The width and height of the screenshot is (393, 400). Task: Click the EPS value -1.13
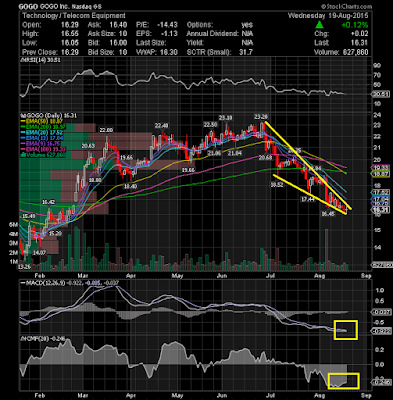170,34
